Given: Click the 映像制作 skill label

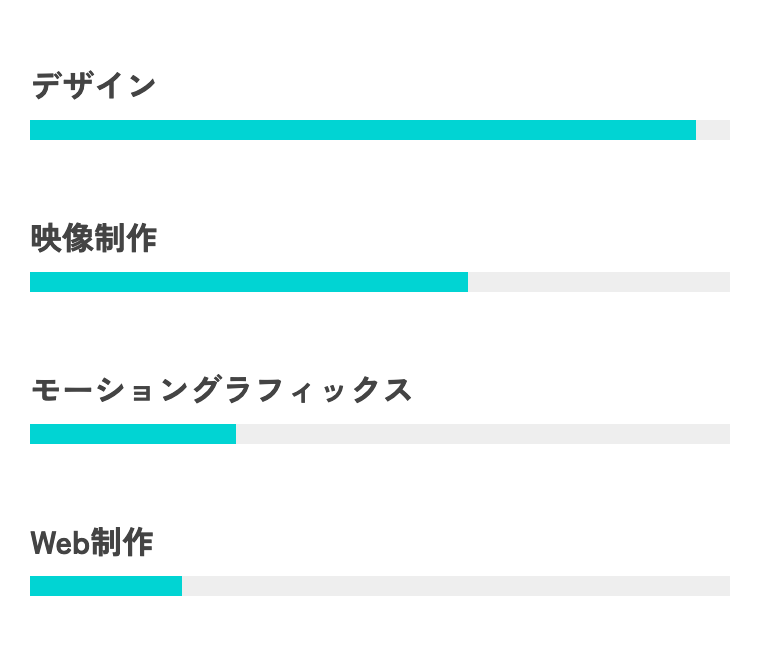Looking at the screenshot, I should [x=93, y=239].
